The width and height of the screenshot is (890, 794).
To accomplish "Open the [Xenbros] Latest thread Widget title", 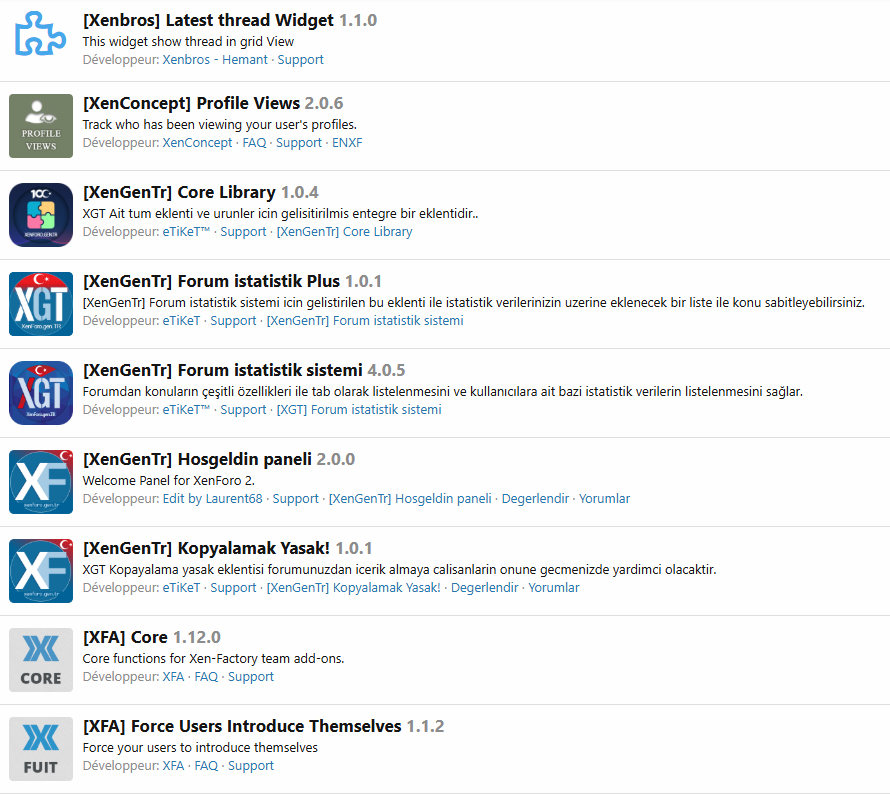I will [x=208, y=20].
